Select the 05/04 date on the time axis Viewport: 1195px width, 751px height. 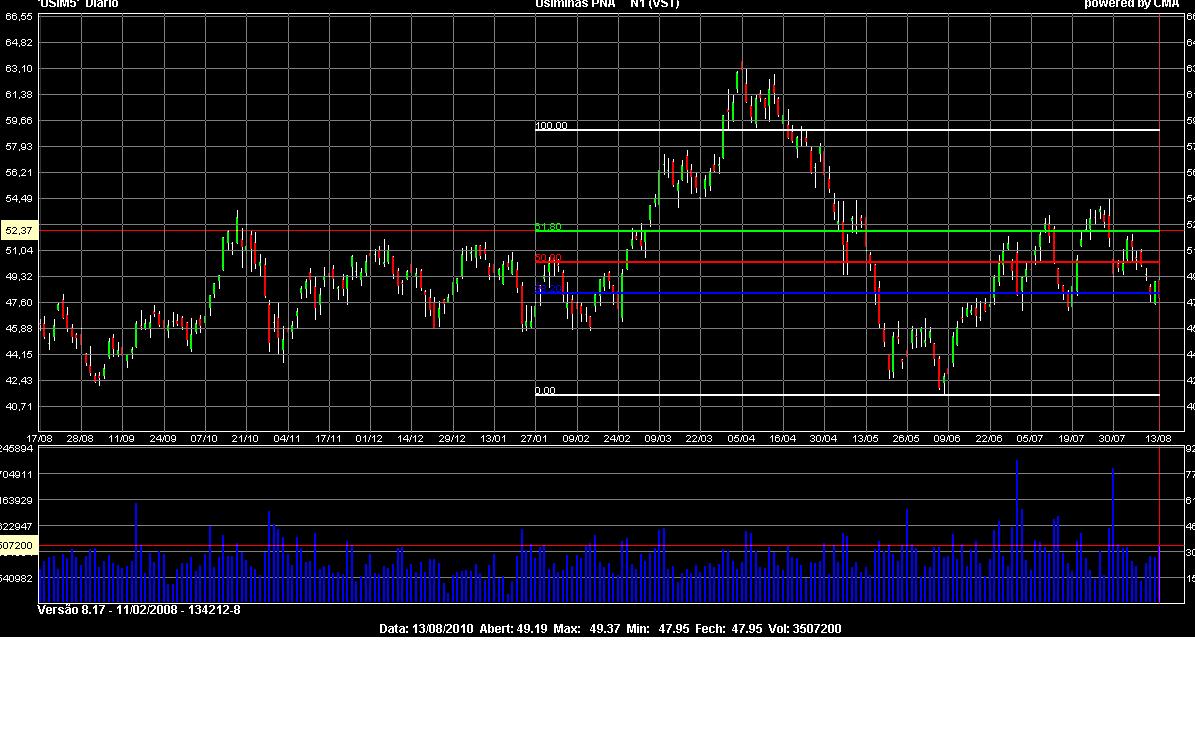(x=741, y=438)
